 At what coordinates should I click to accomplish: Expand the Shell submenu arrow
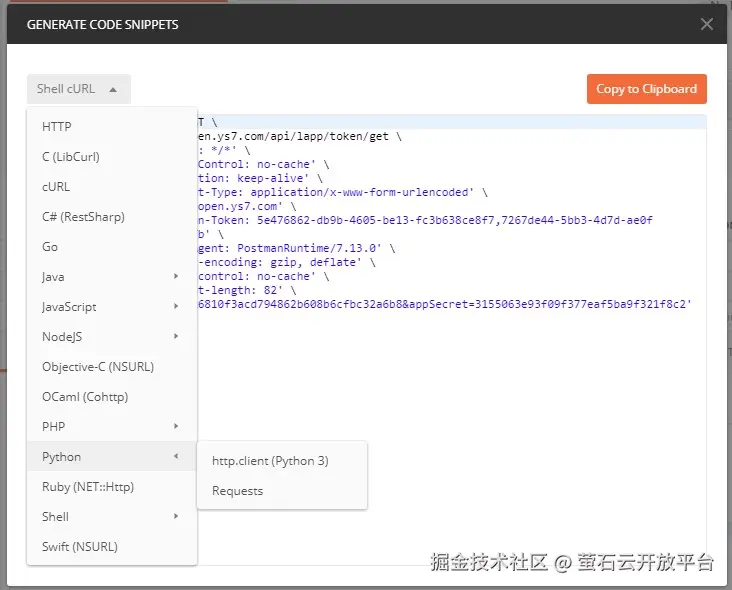tap(176, 516)
